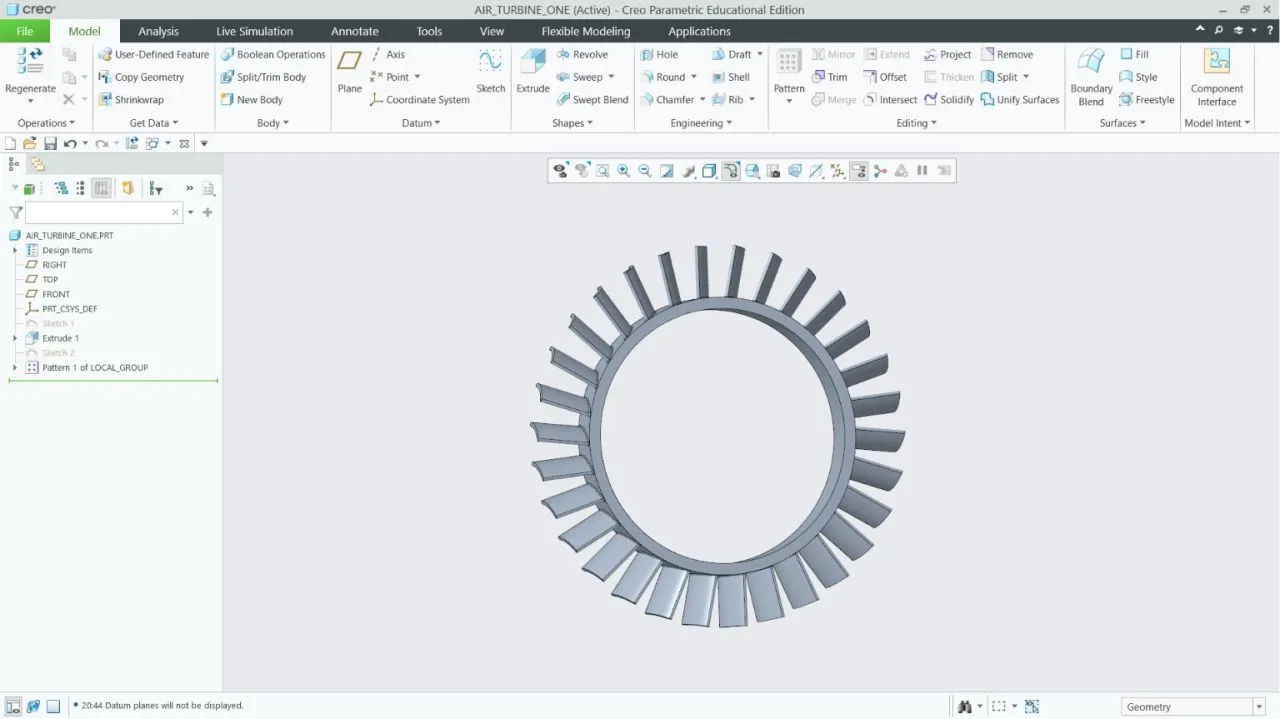Click the New Body button
Screen dimensions: 1280x719
click(x=251, y=100)
